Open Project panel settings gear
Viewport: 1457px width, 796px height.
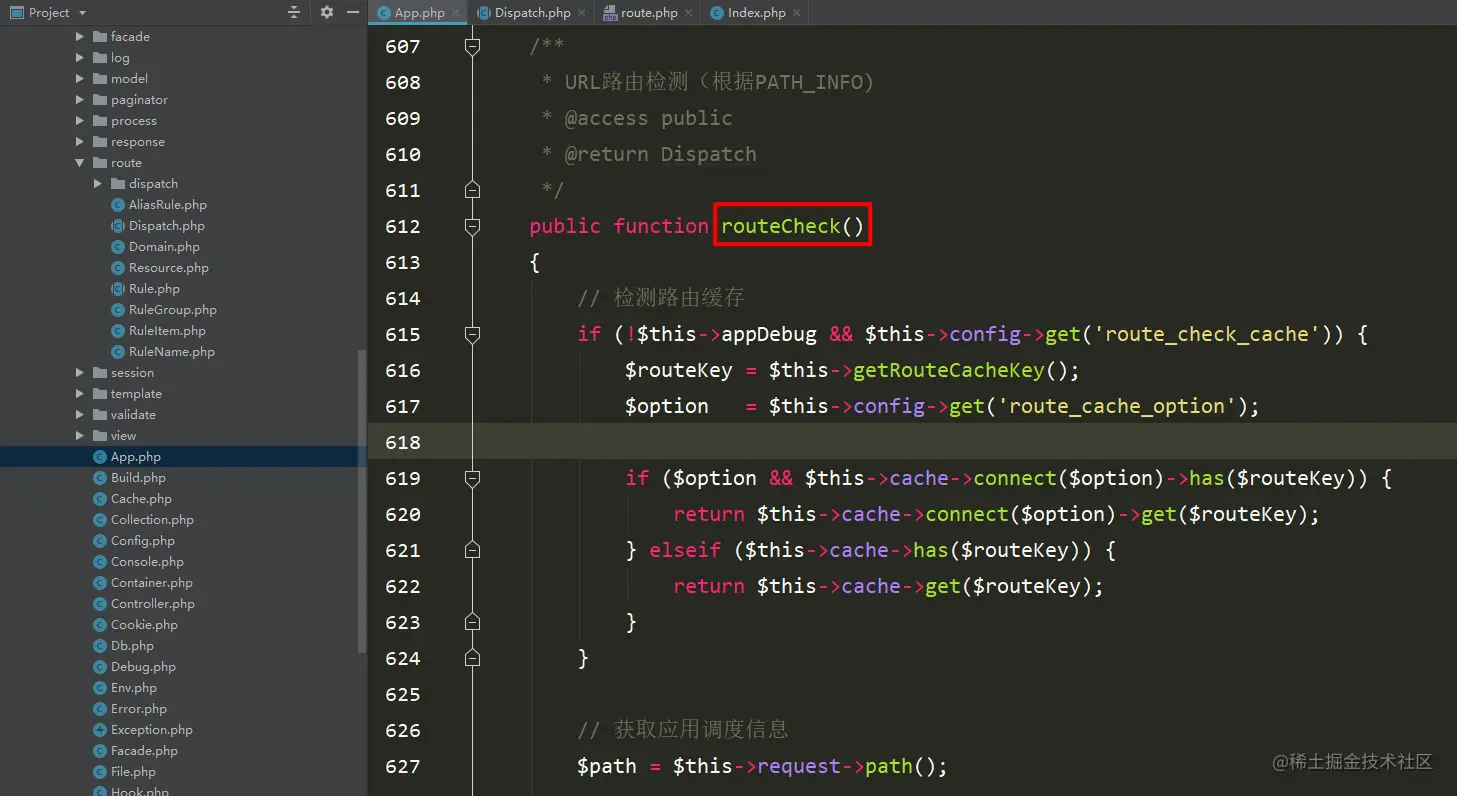(x=327, y=12)
